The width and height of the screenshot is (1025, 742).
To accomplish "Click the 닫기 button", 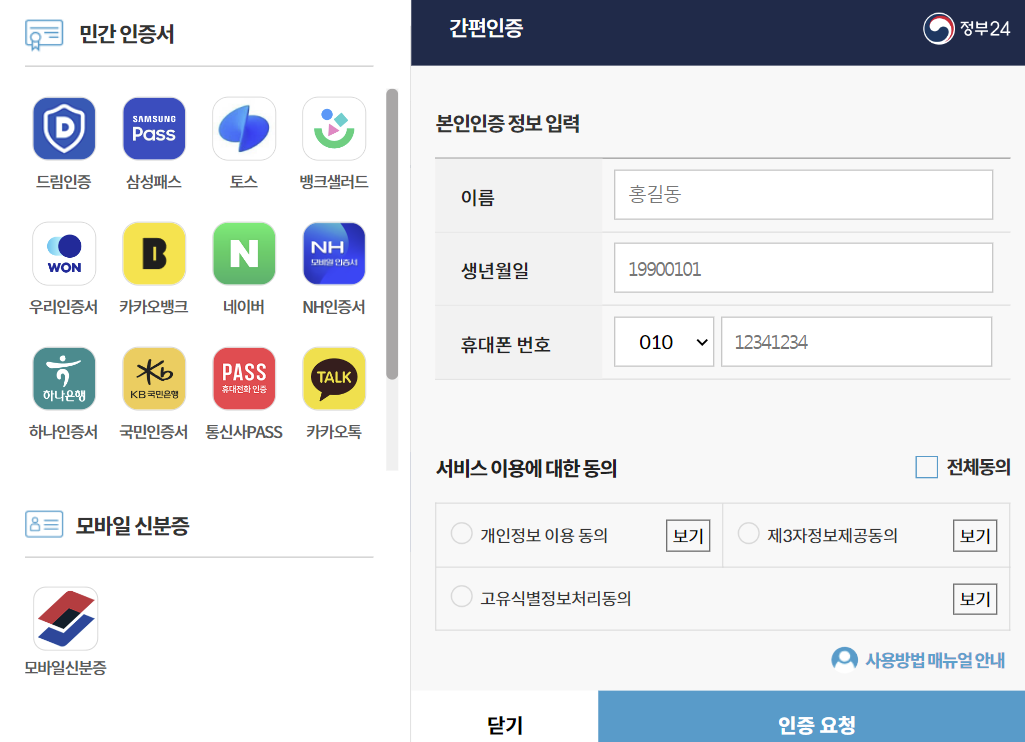I will pyautogui.click(x=505, y=717).
